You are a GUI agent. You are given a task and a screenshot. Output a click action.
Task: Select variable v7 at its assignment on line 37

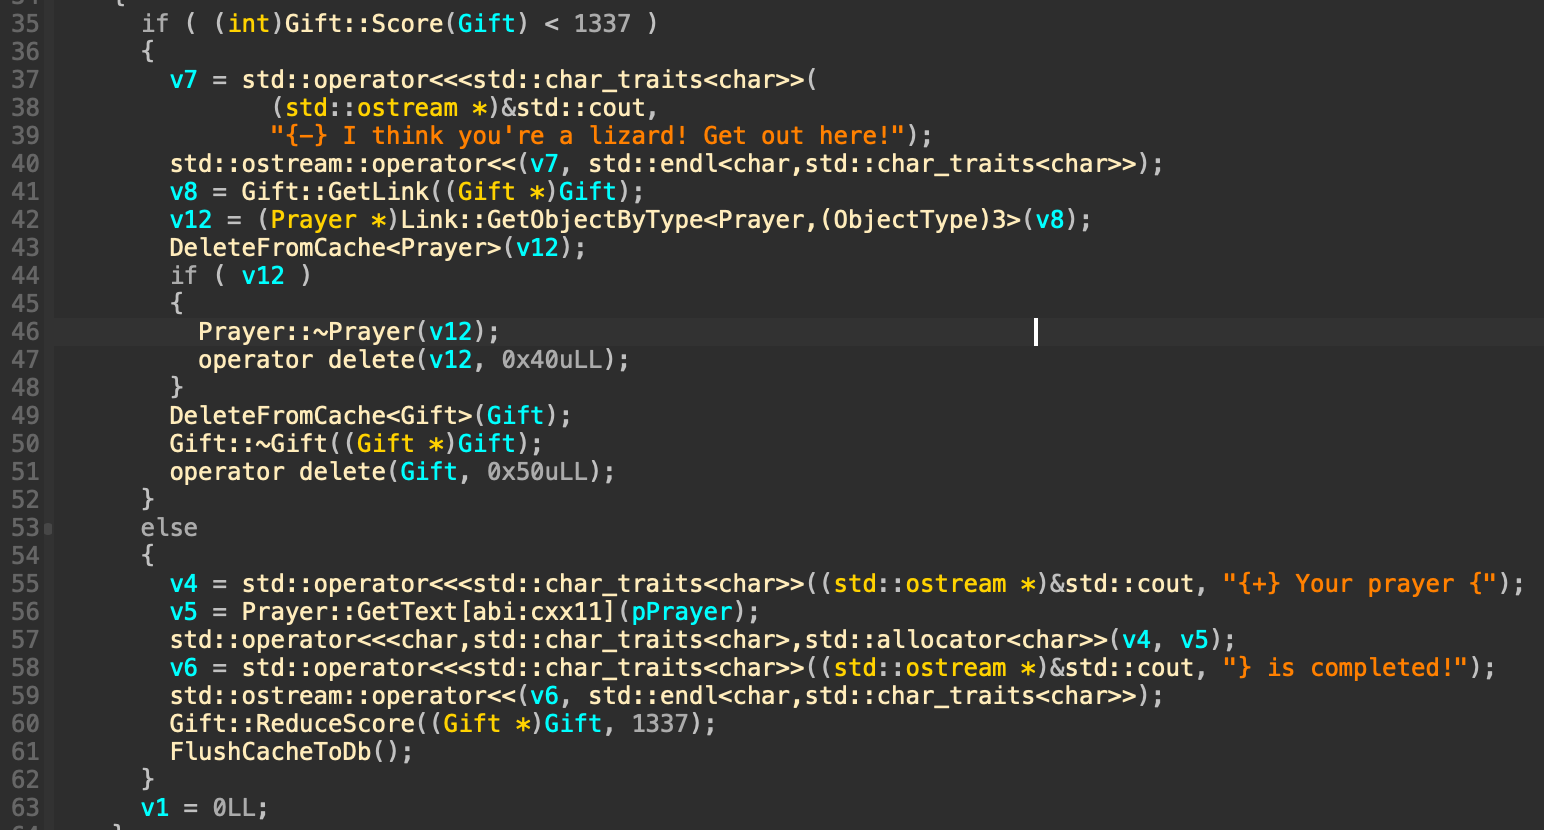(x=184, y=79)
